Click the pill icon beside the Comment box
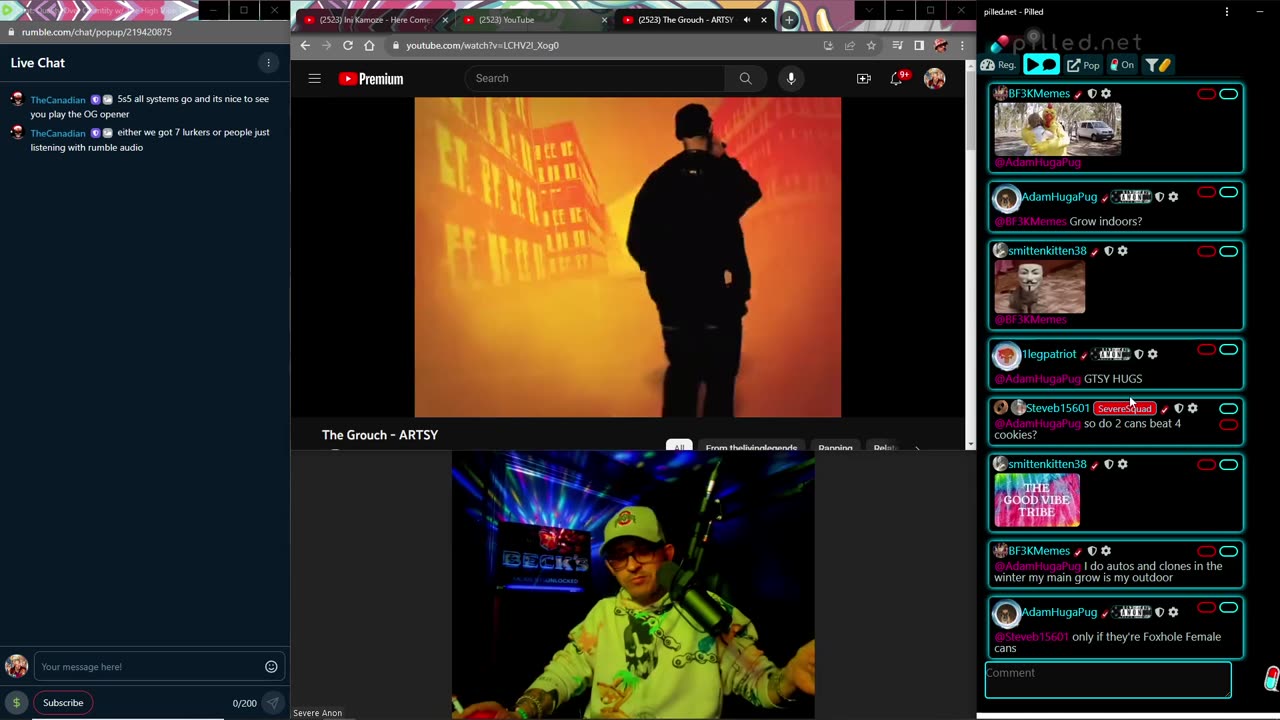1280x720 pixels. (1270, 678)
